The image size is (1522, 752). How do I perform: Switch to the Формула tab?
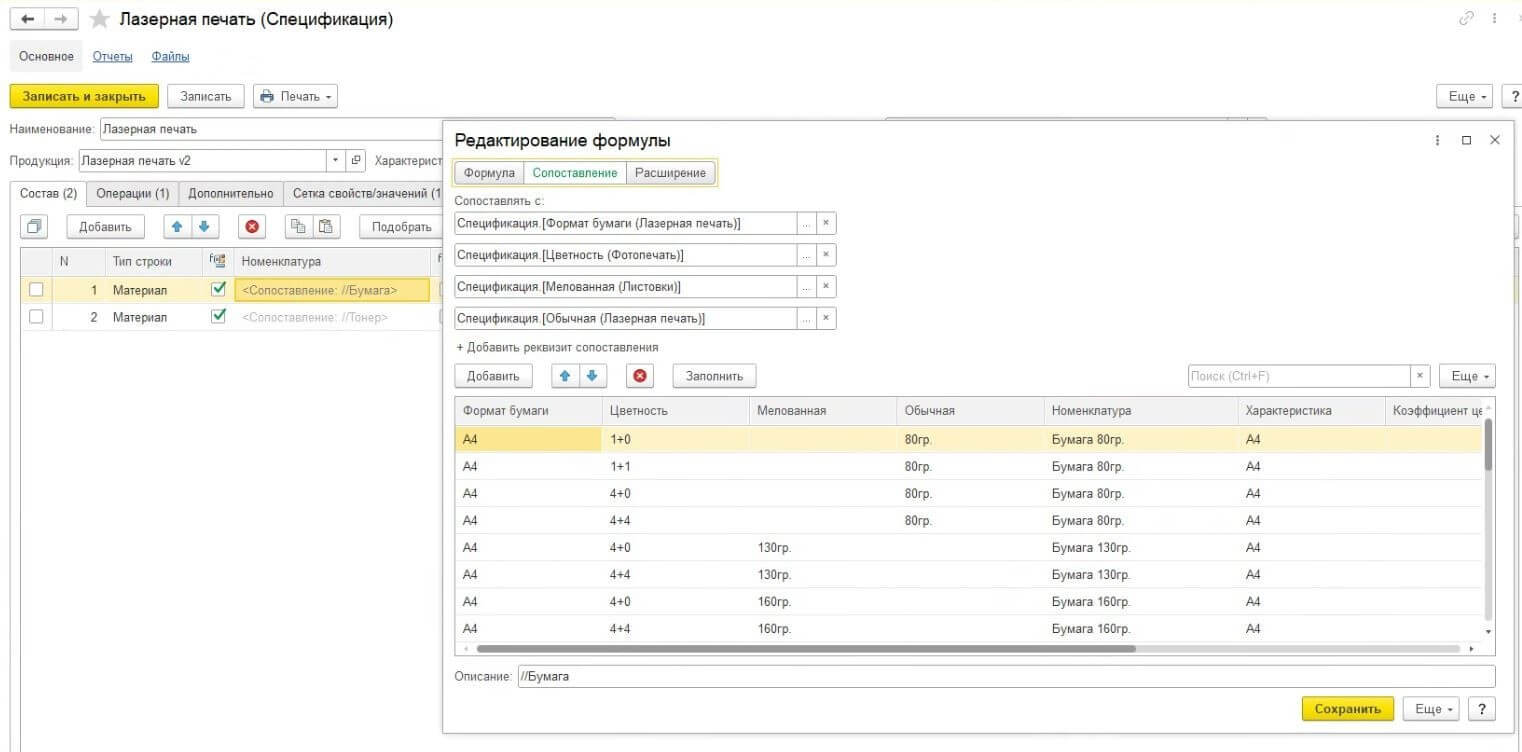point(489,173)
